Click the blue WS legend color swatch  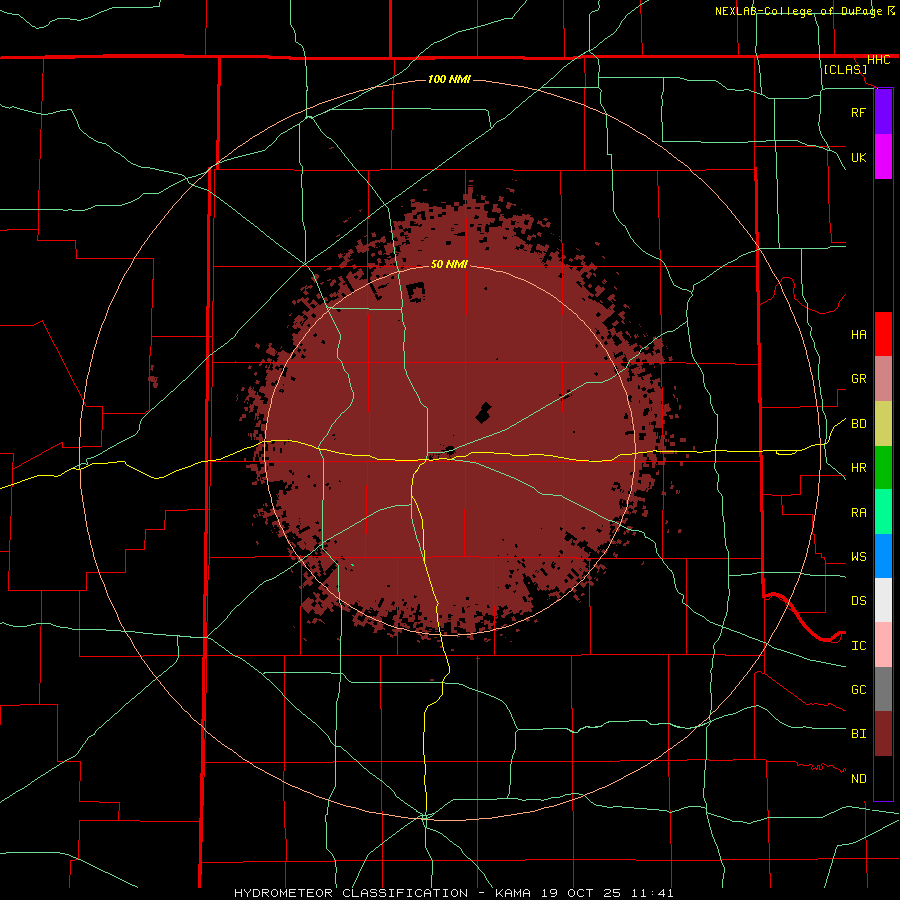pyautogui.click(x=883, y=556)
